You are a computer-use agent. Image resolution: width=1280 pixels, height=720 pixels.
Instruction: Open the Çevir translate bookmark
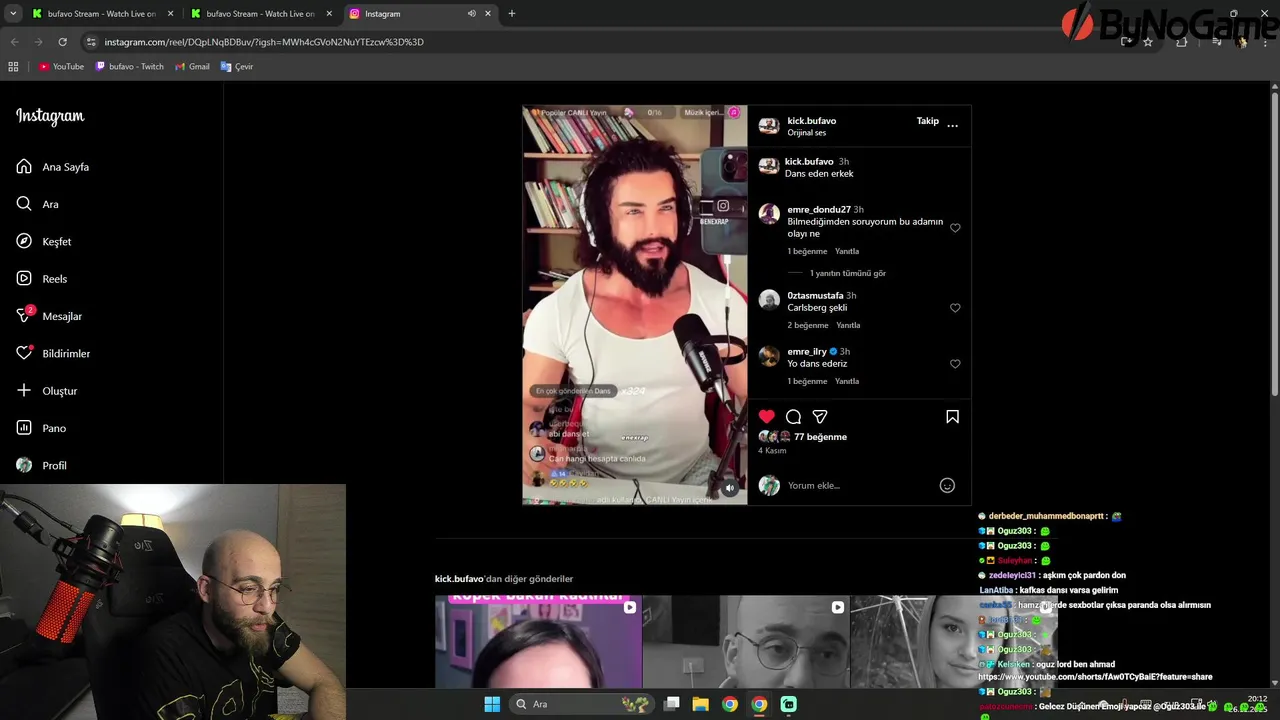coord(237,67)
